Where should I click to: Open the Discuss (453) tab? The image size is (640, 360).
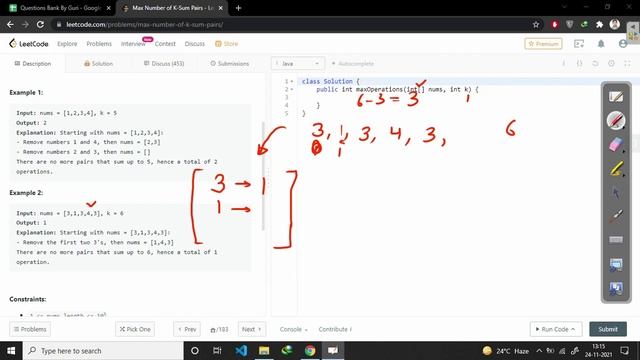click(x=164, y=64)
